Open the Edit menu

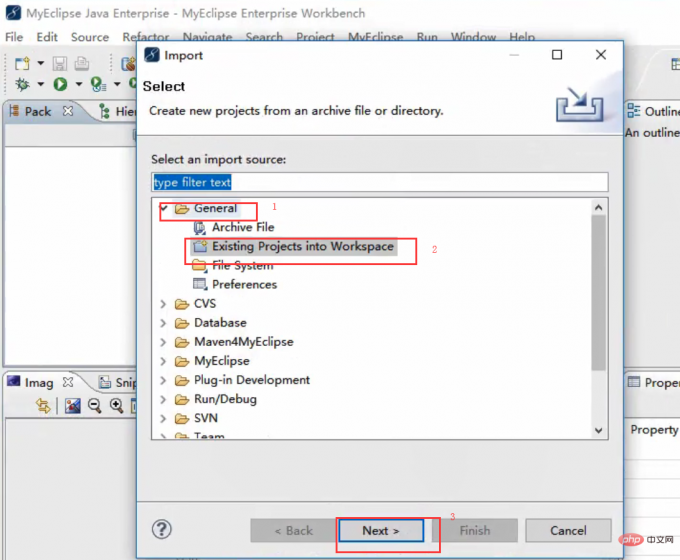click(47, 37)
